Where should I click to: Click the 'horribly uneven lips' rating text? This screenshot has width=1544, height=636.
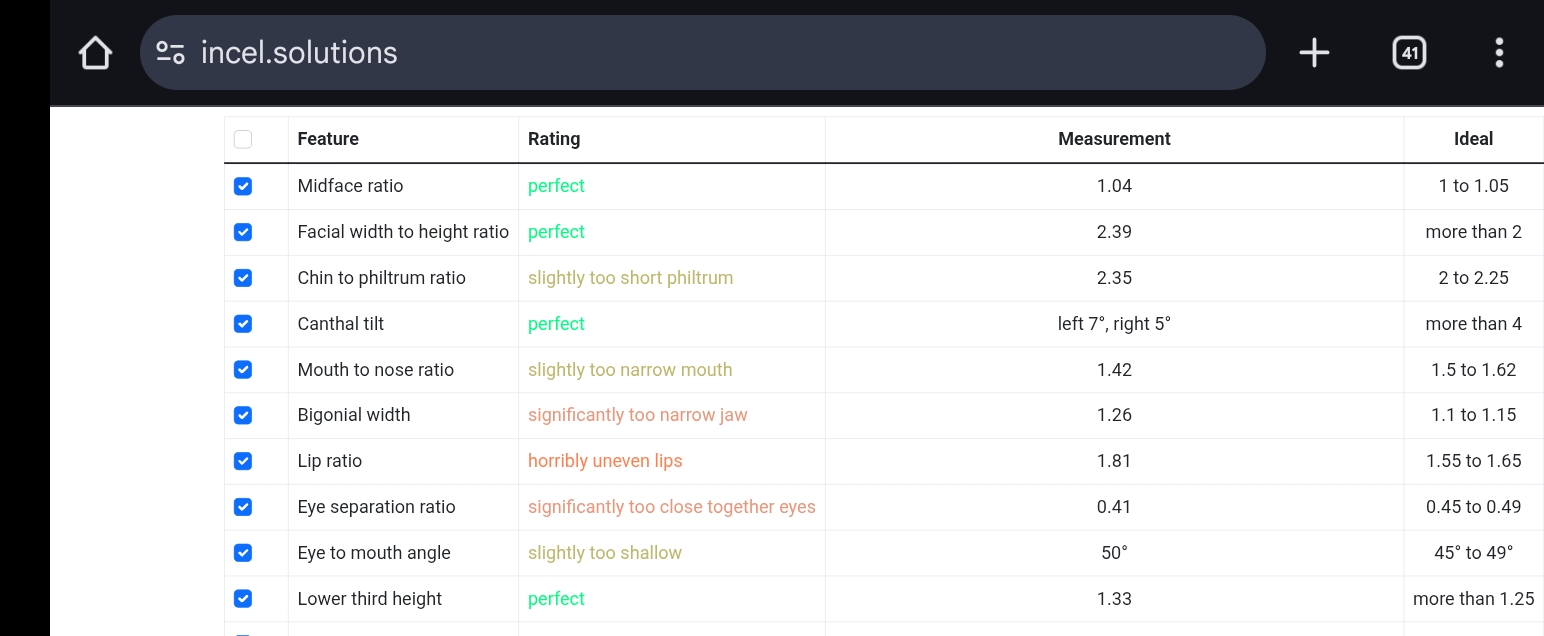[605, 461]
